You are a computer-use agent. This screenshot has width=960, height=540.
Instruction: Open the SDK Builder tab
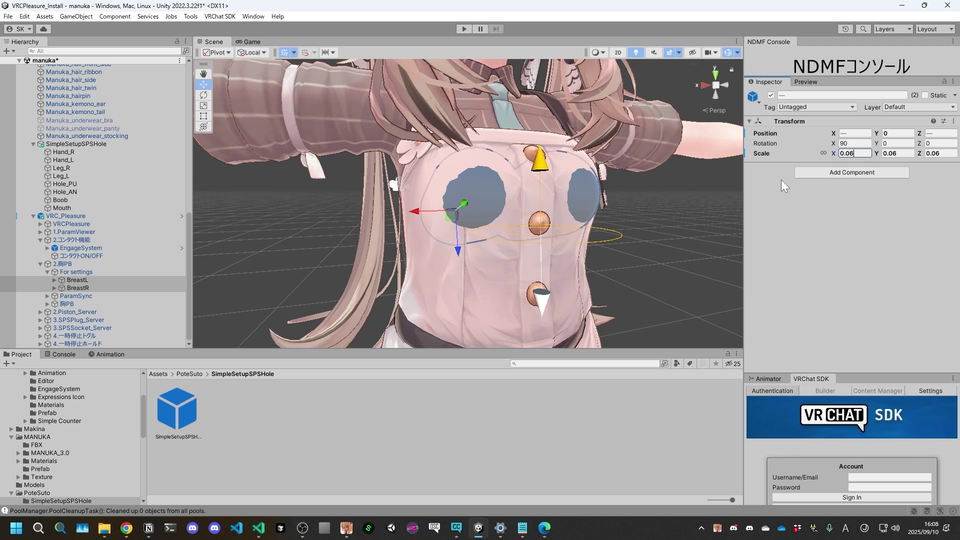(x=825, y=391)
